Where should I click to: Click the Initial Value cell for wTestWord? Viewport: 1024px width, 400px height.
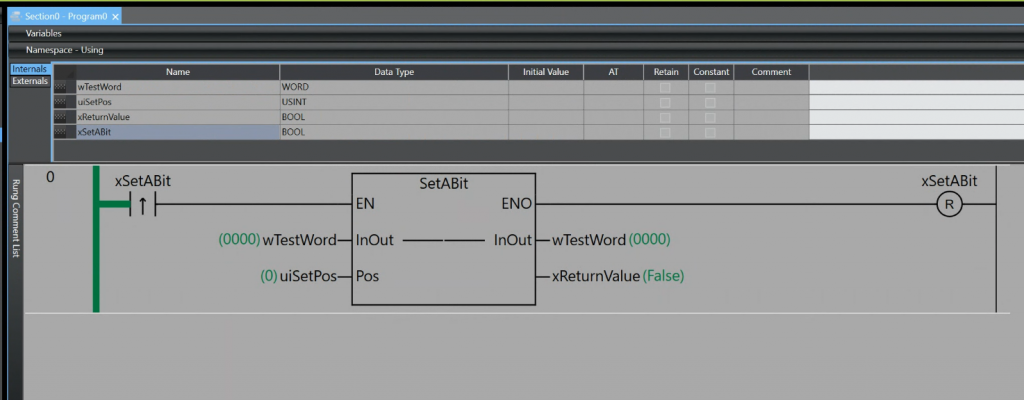click(x=545, y=87)
